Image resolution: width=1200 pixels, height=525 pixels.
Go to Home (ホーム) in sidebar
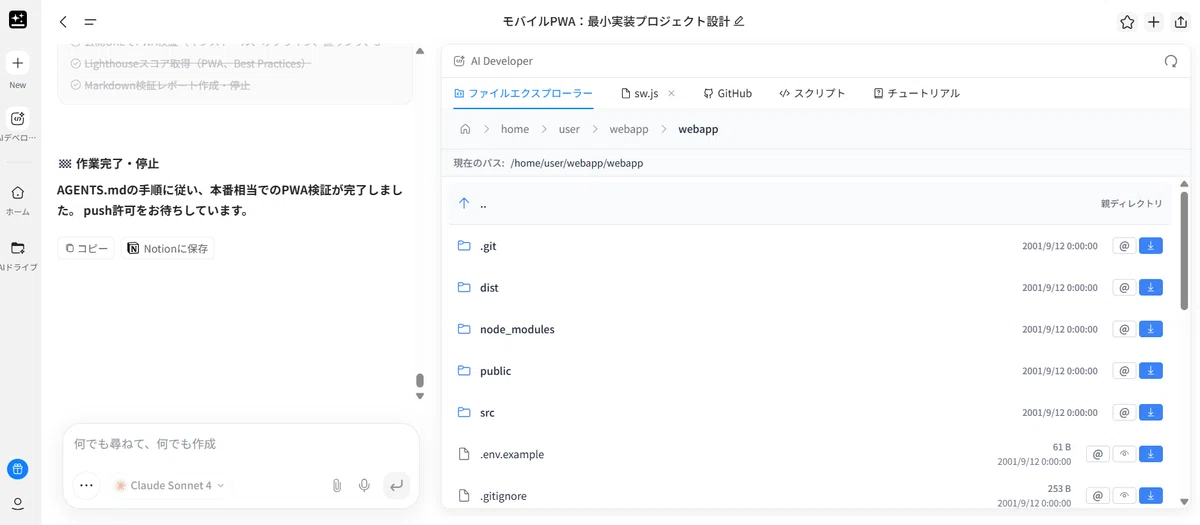click(18, 193)
